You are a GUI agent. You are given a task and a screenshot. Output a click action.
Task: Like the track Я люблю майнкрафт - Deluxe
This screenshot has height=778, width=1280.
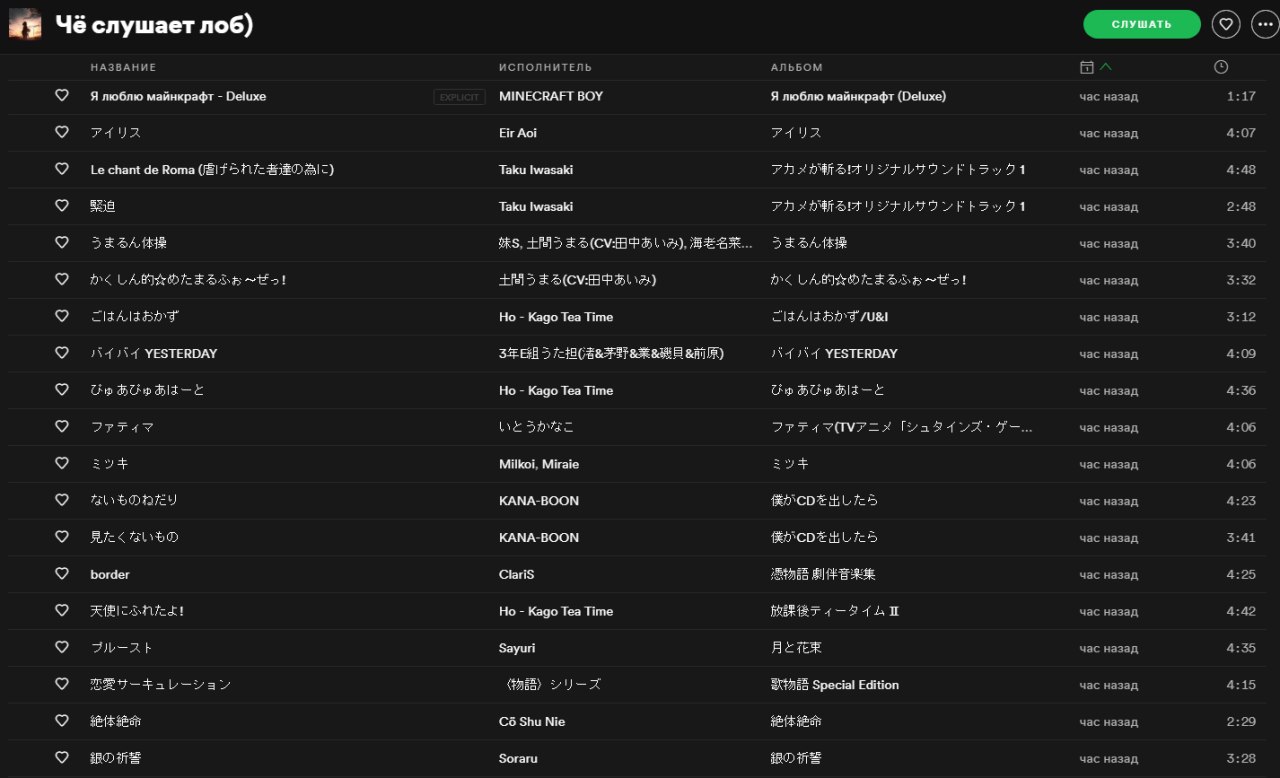click(62, 96)
